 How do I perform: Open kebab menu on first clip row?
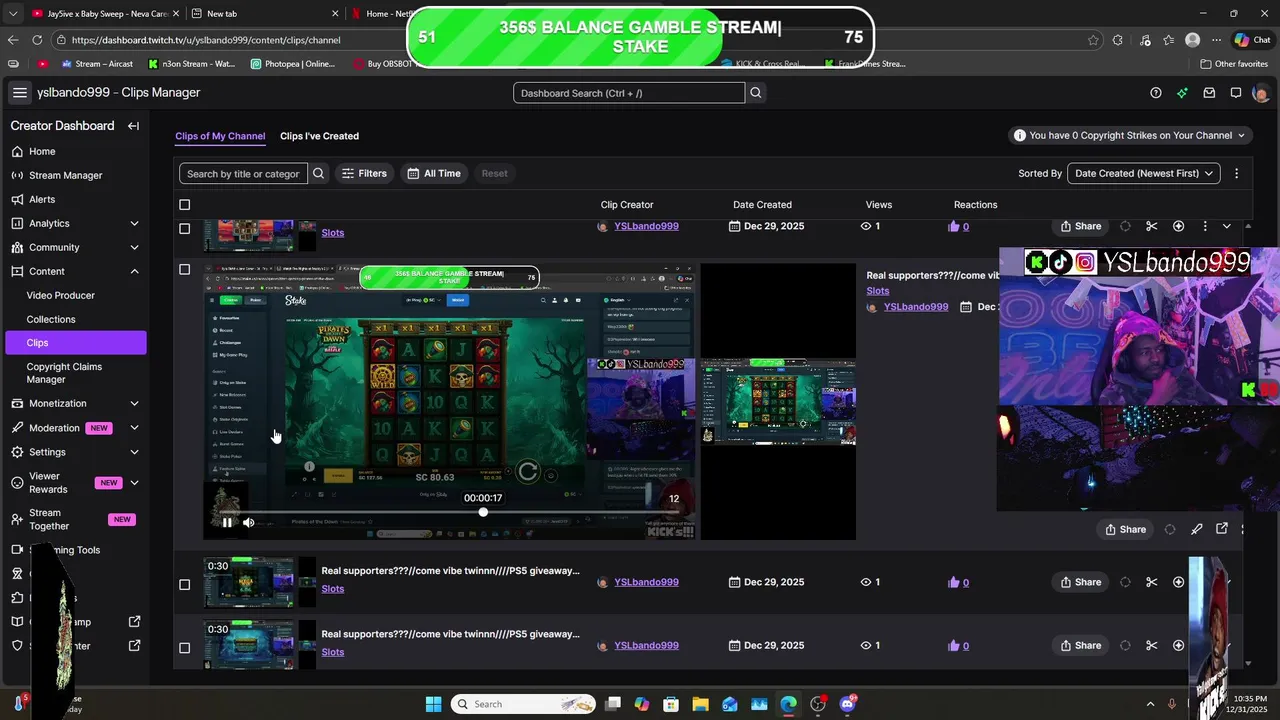1204,226
